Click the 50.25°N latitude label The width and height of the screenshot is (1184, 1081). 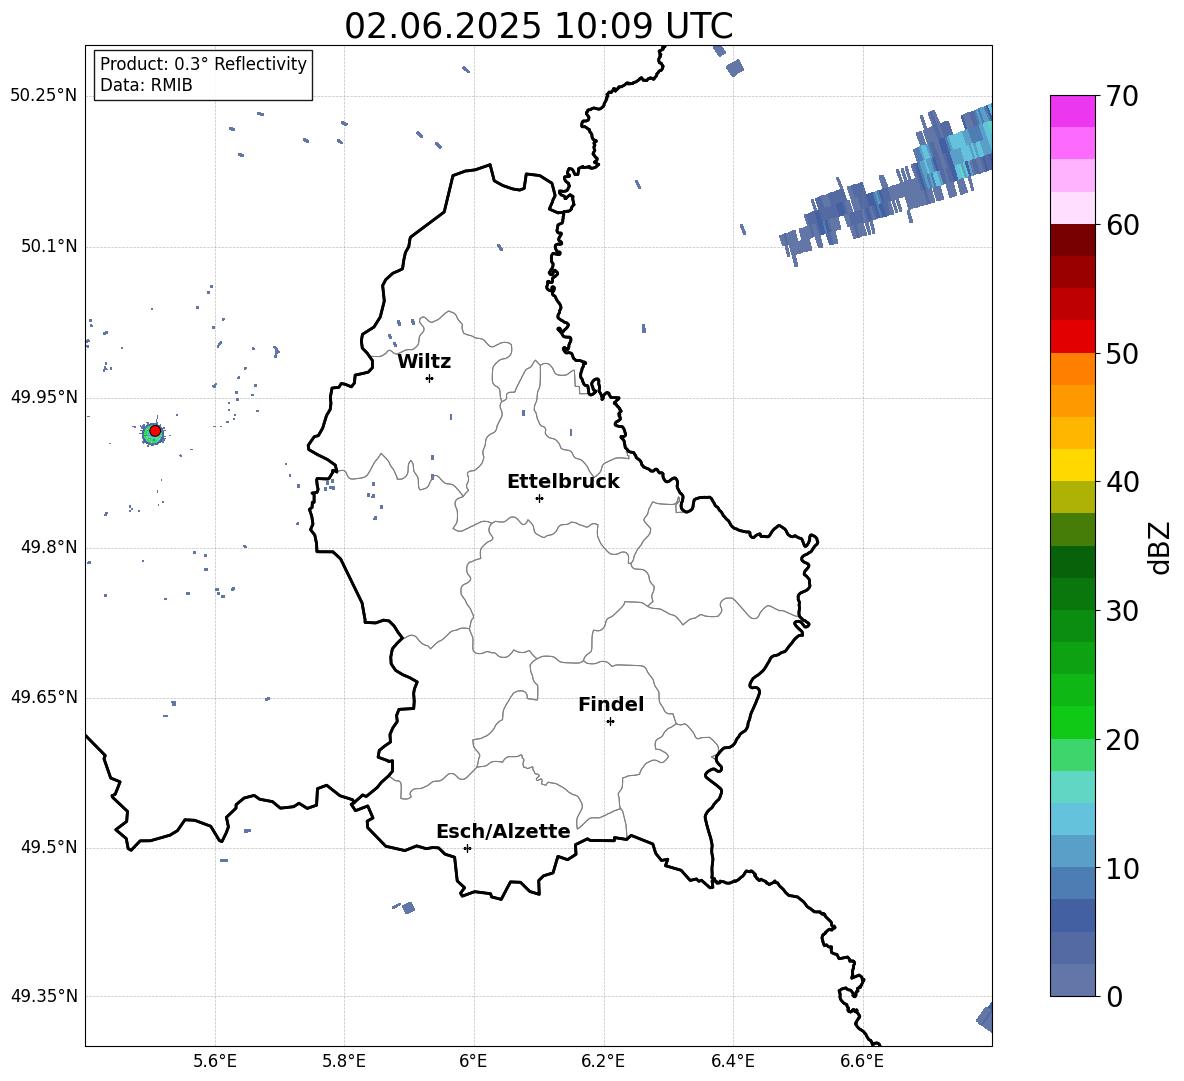44,96
